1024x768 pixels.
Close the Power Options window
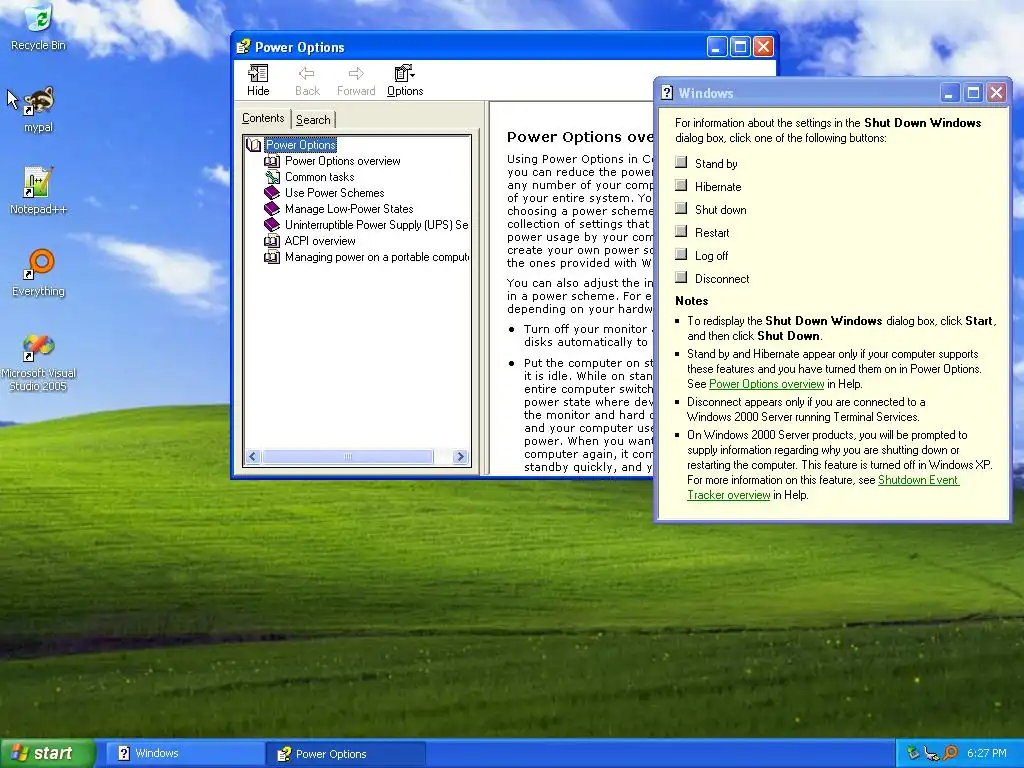coord(763,46)
